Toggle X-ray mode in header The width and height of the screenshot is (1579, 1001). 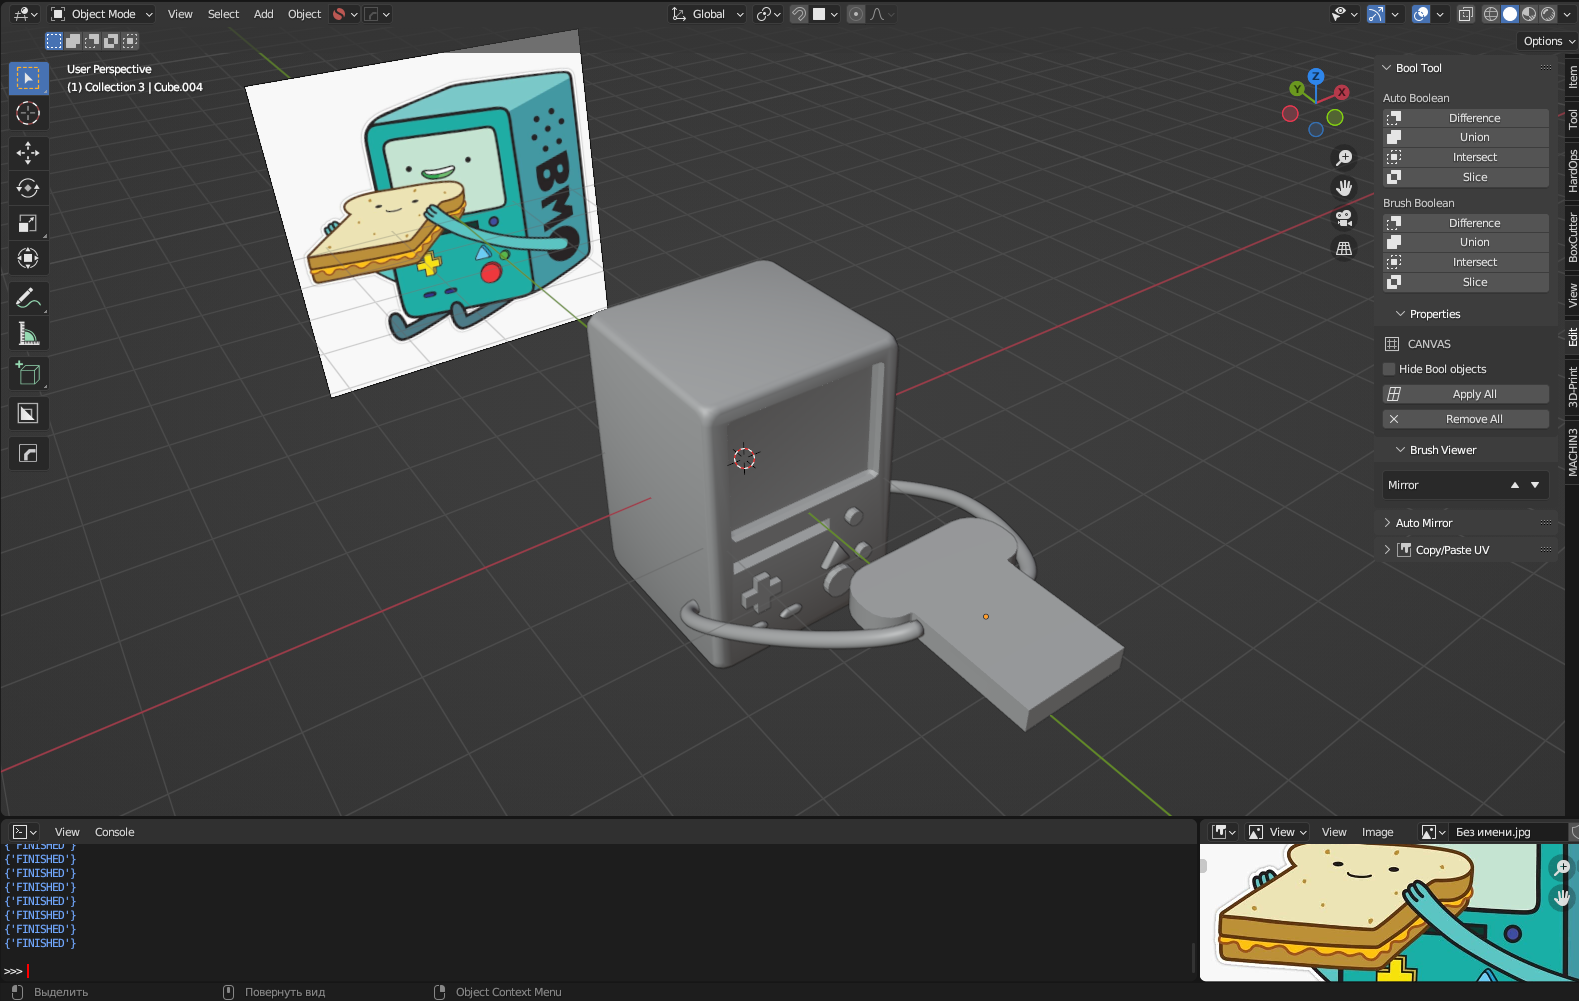pos(1465,14)
